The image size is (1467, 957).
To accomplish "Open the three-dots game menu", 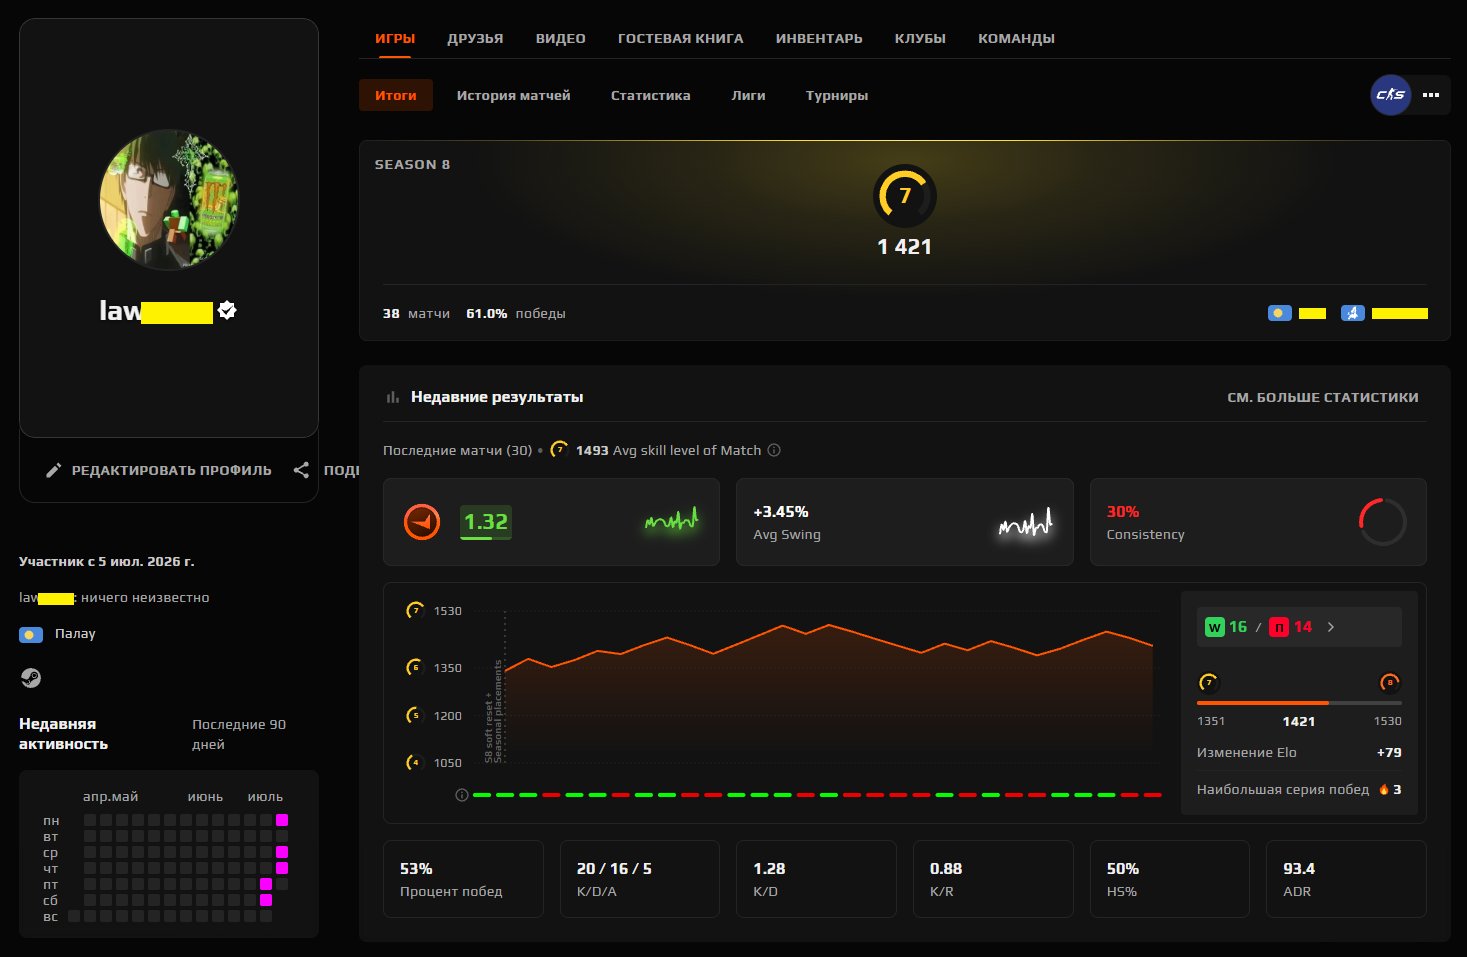I will (x=1431, y=95).
